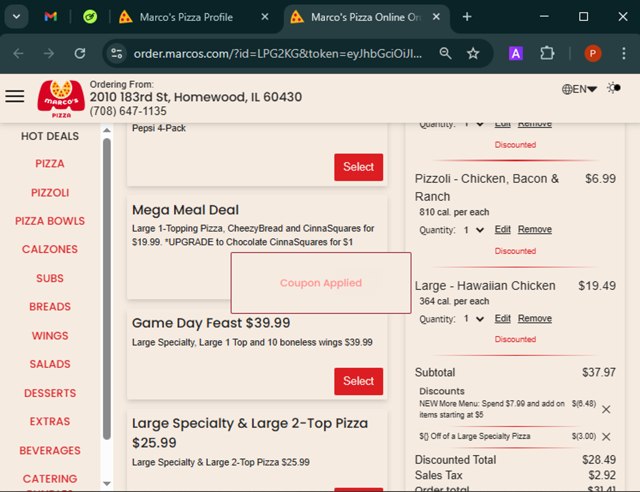Image resolution: width=640 pixels, height=492 pixels.
Task: Click the Discounted Total $28.49 amount
Action: (599, 460)
